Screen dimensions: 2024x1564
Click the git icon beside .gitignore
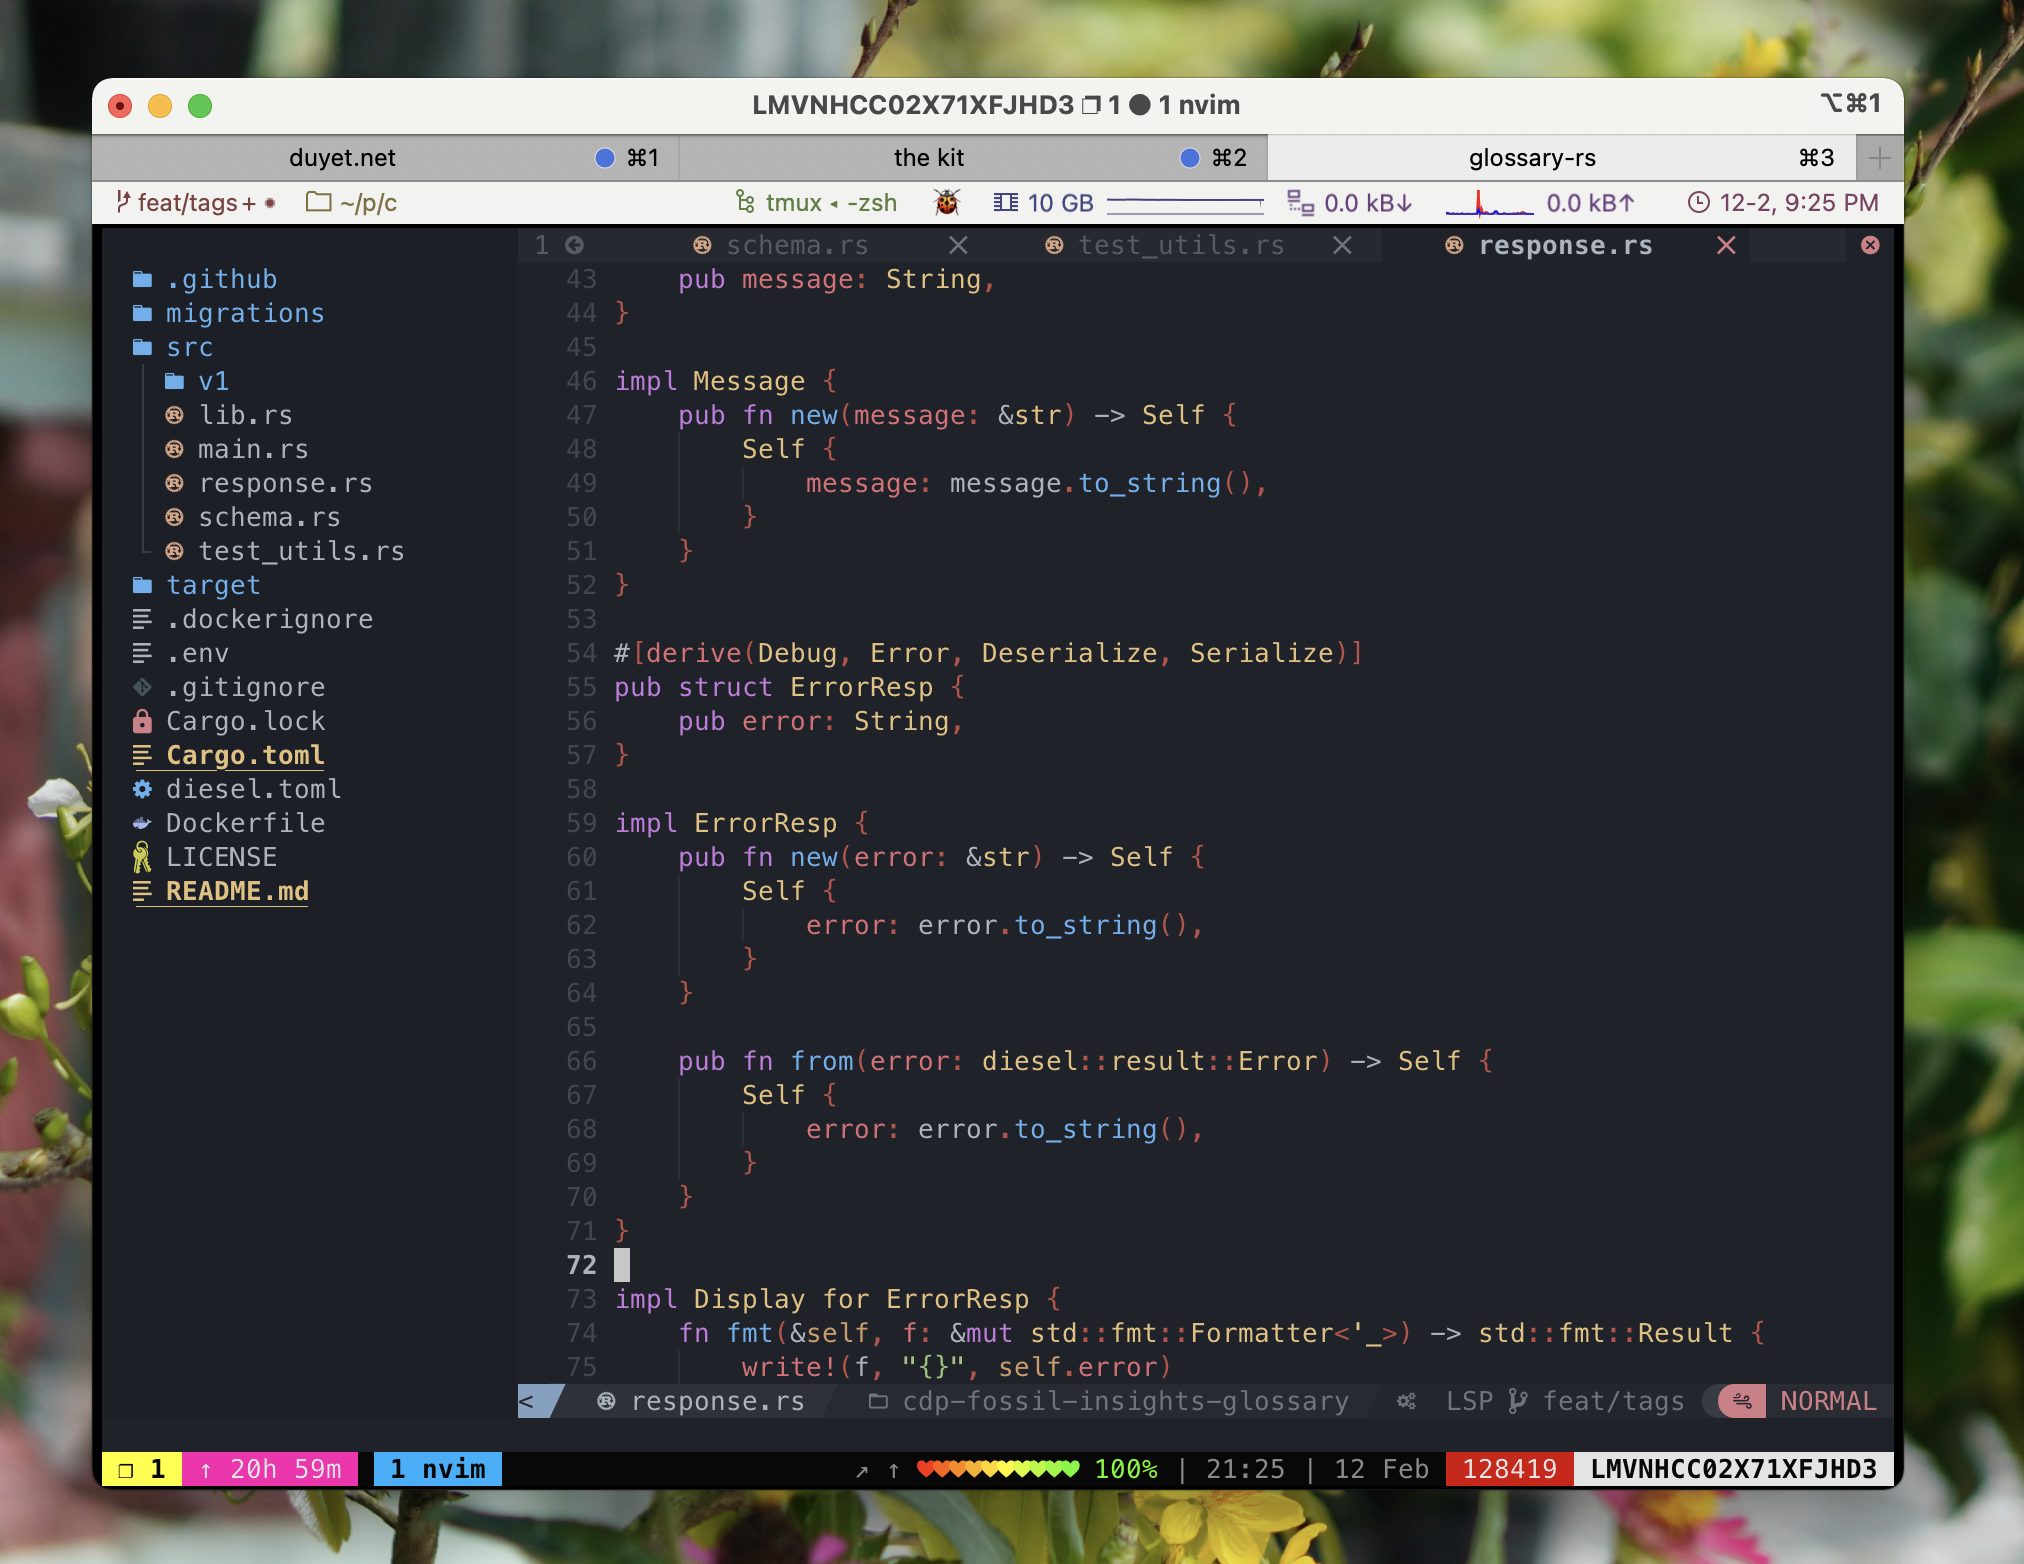142,687
